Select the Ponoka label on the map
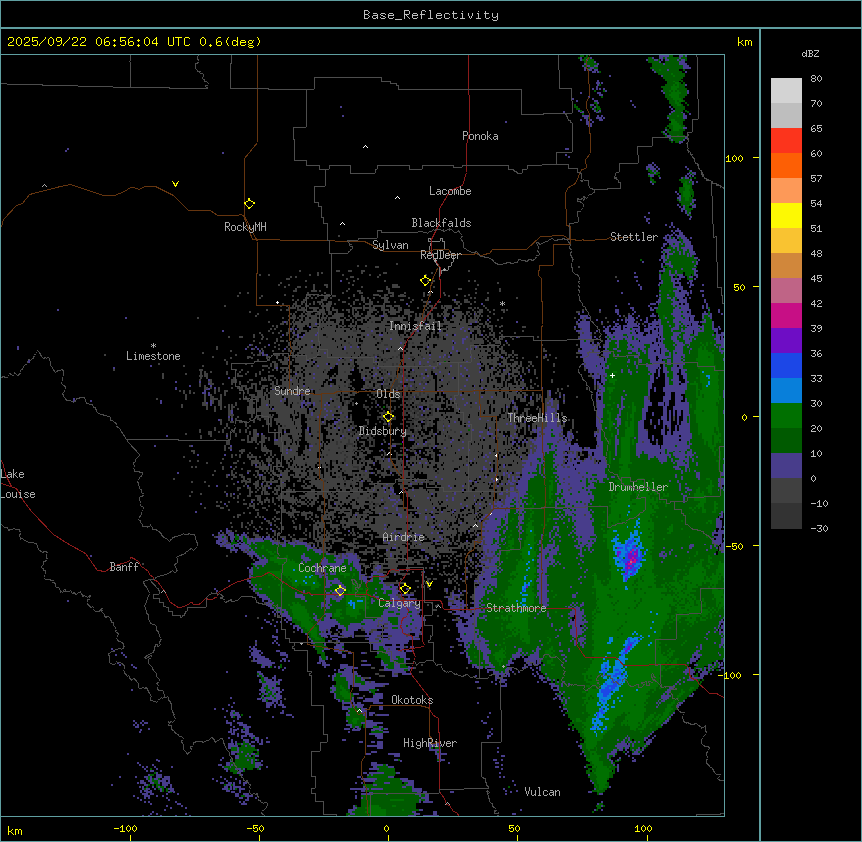Screen dimensions: 862x842 [x=480, y=136]
